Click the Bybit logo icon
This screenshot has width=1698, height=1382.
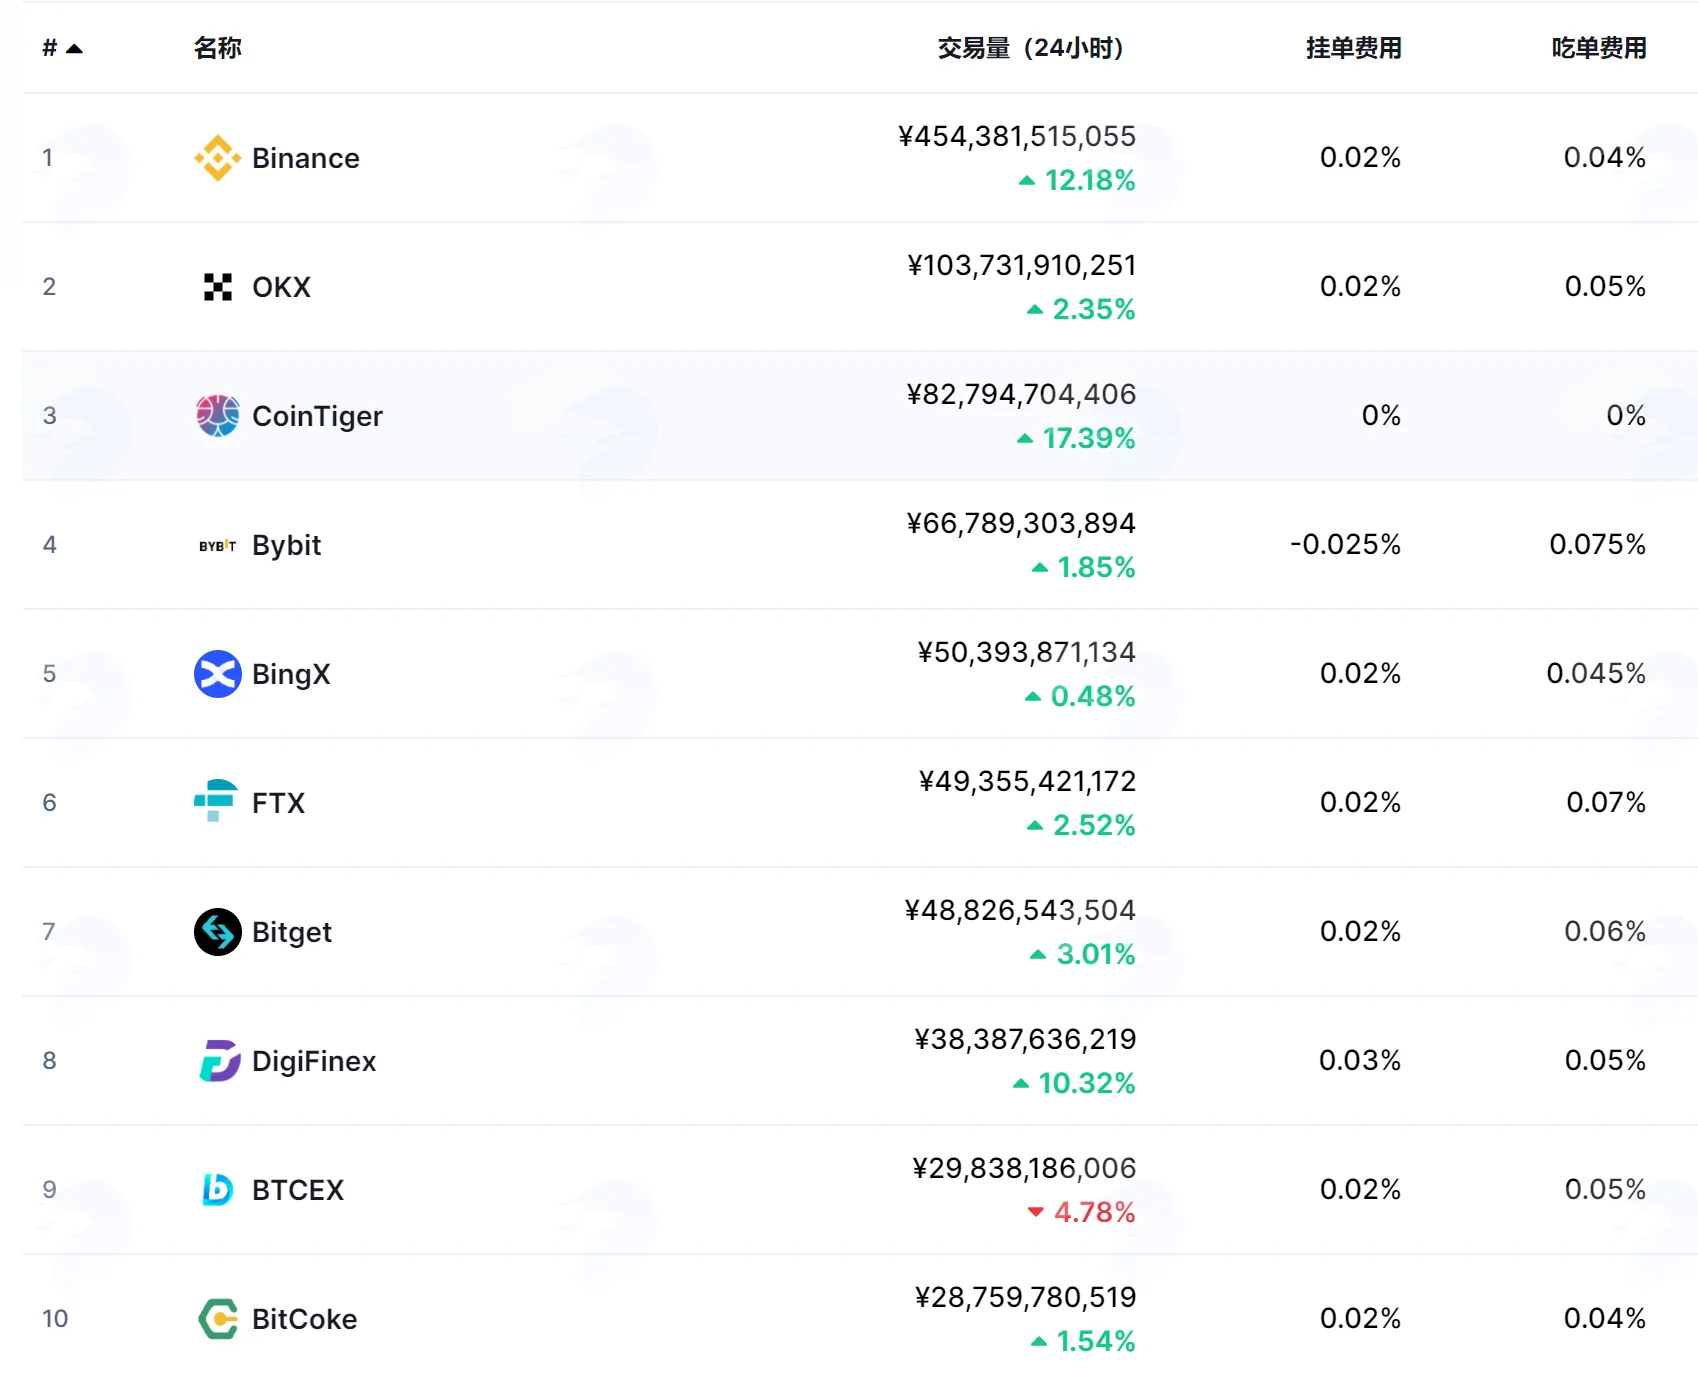click(x=217, y=546)
